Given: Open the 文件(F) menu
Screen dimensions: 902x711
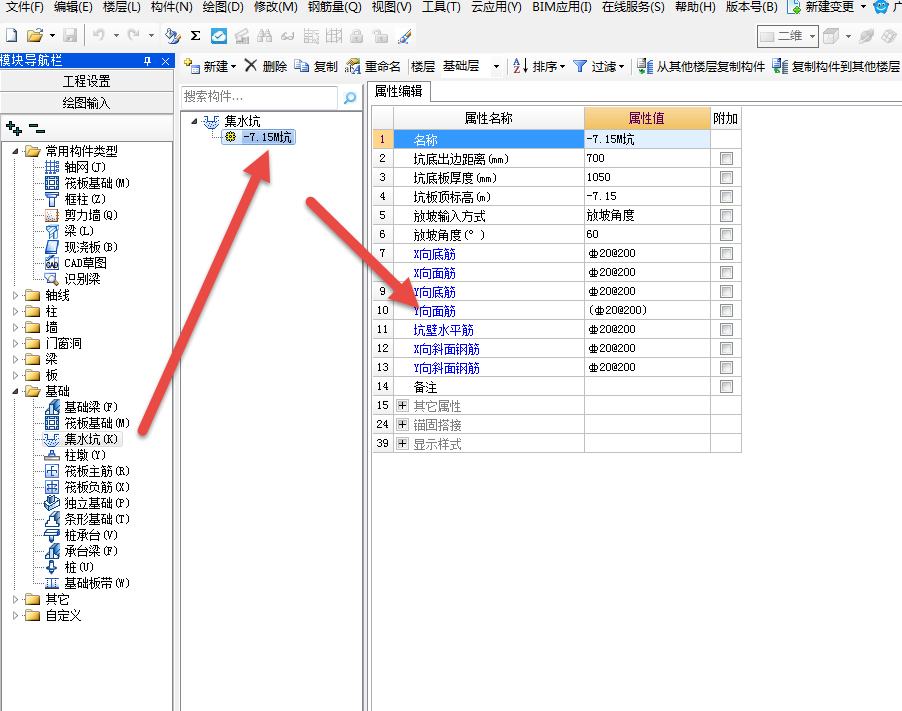Looking at the screenshot, I should coord(24,7).
